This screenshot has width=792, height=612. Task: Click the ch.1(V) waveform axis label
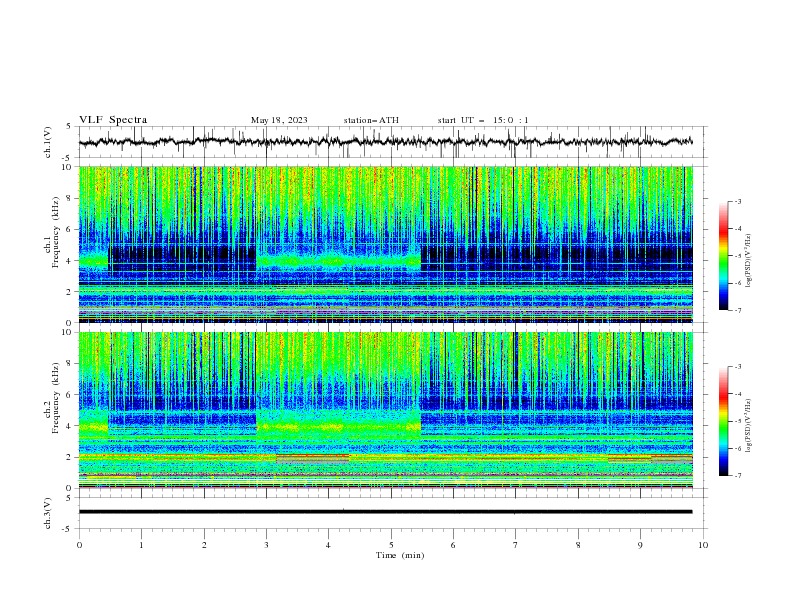(x=48, y=142)
